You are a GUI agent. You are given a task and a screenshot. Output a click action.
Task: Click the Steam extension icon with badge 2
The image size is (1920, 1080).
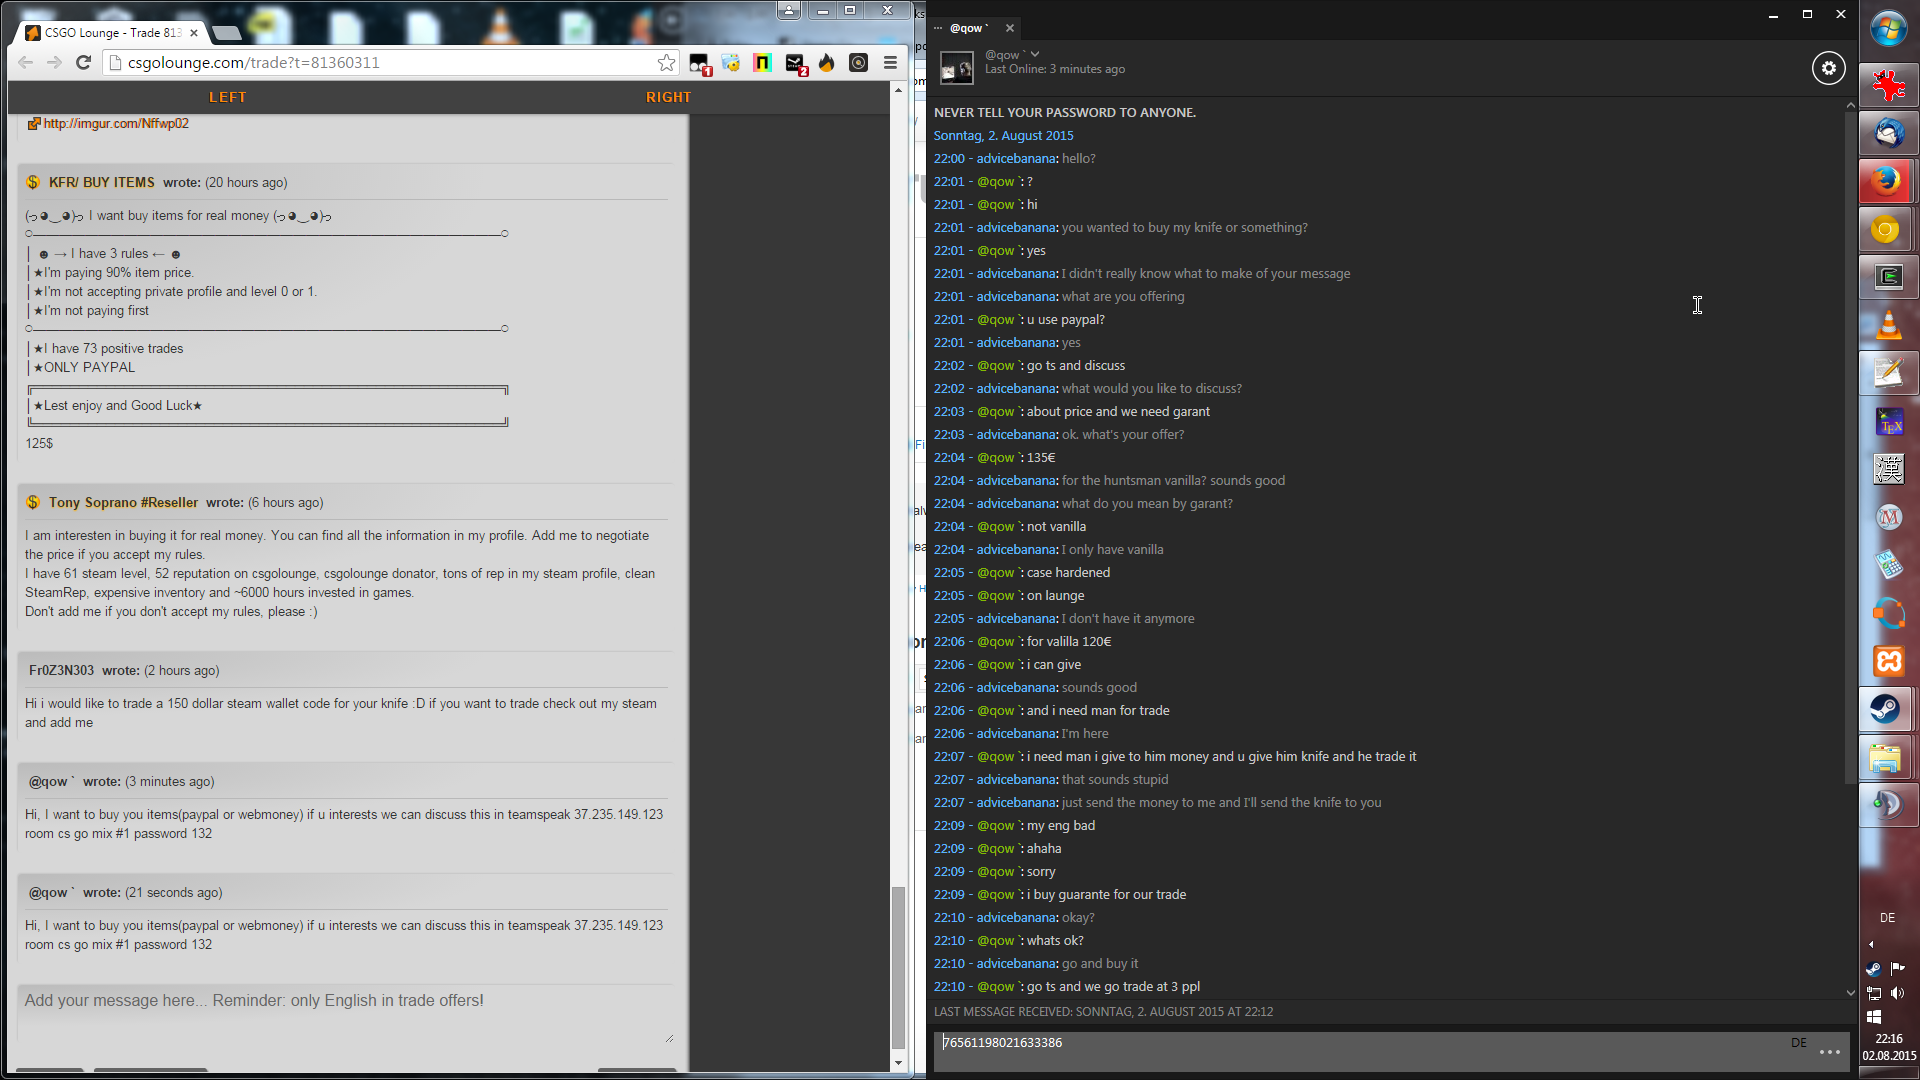(795, 63)
